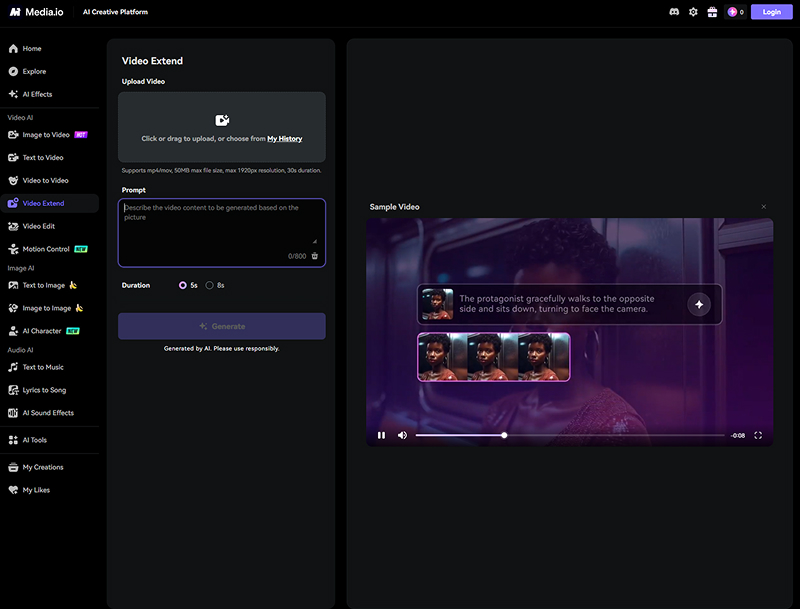Click the sparkle generate icon in video
The image size is (800, 609).
699,304
